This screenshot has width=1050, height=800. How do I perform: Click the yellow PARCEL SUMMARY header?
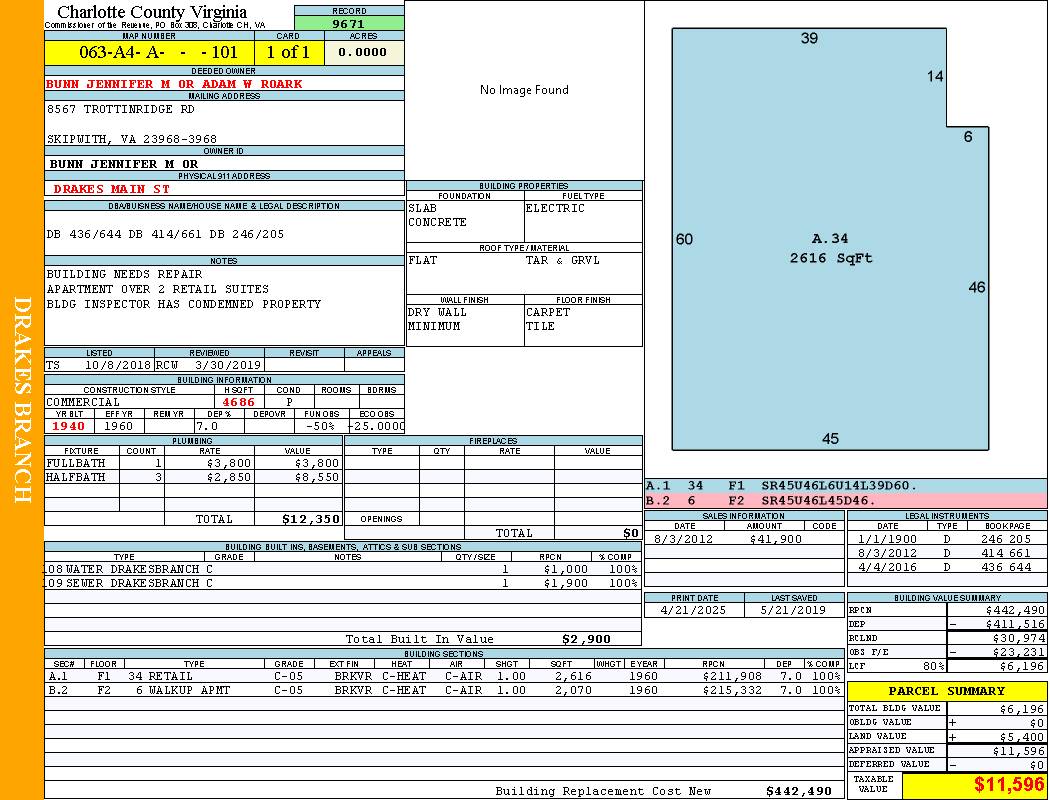(946, 691)
